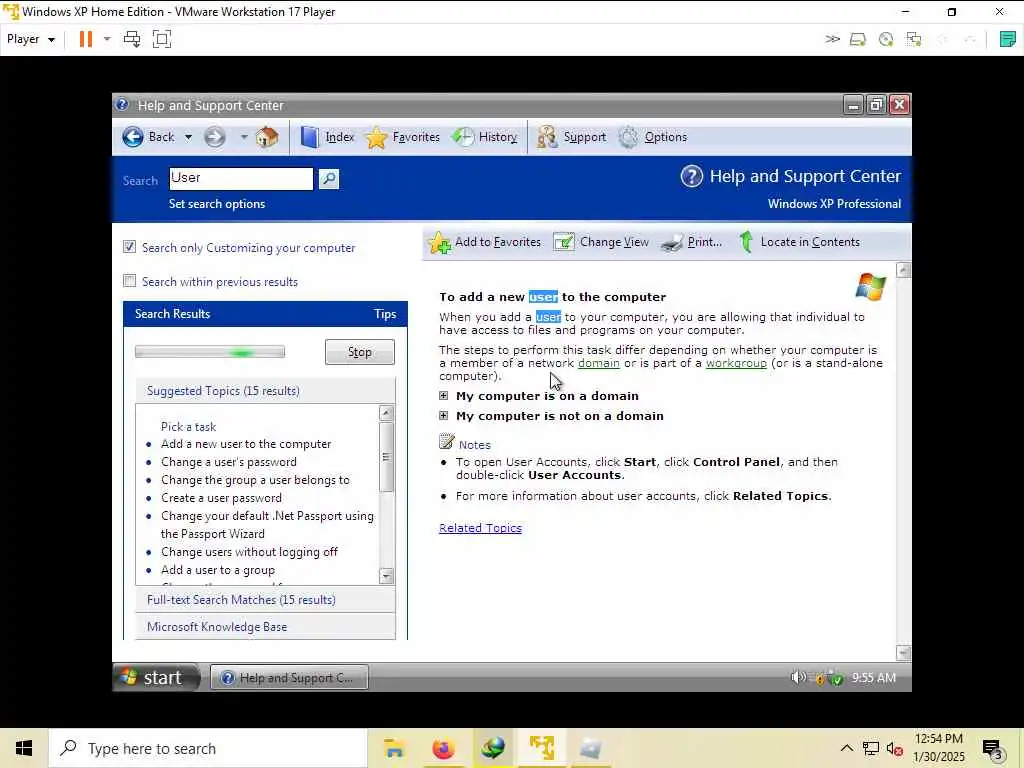Send Ctrl+Alt+Del to virtual machine
This screenshot has width=1024, height=768.
click(x=132, y=39)
